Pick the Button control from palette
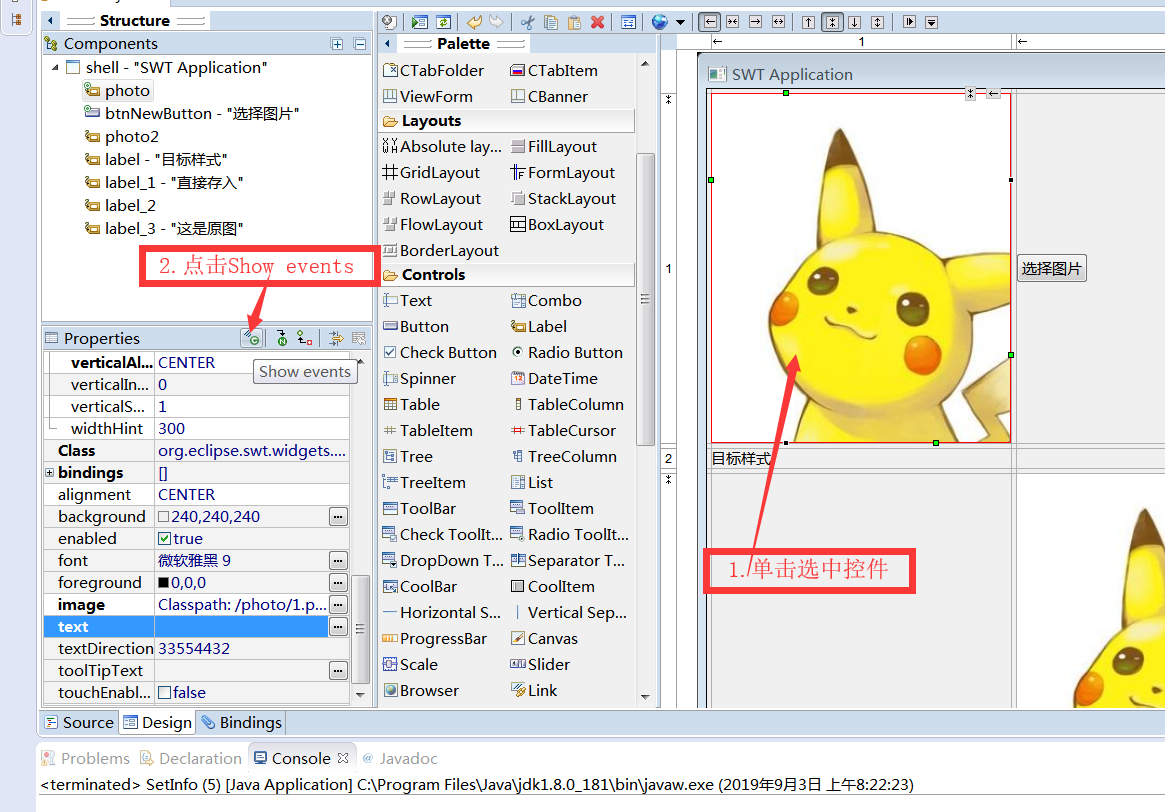Viewport: 1165px width, 812px height. click(416, 326)
